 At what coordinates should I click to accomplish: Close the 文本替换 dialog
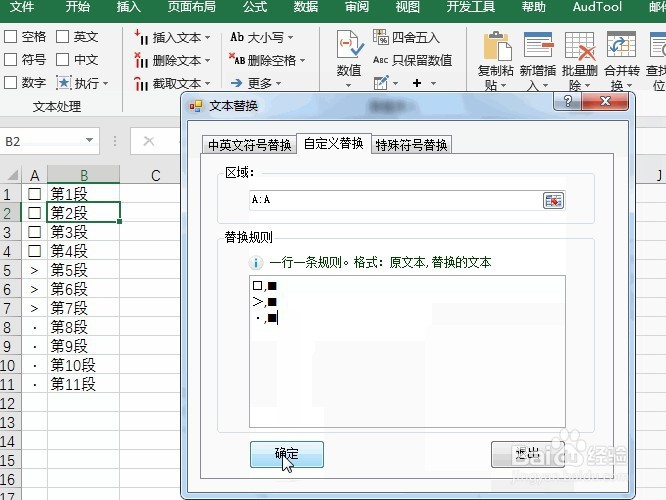point(605,101)
